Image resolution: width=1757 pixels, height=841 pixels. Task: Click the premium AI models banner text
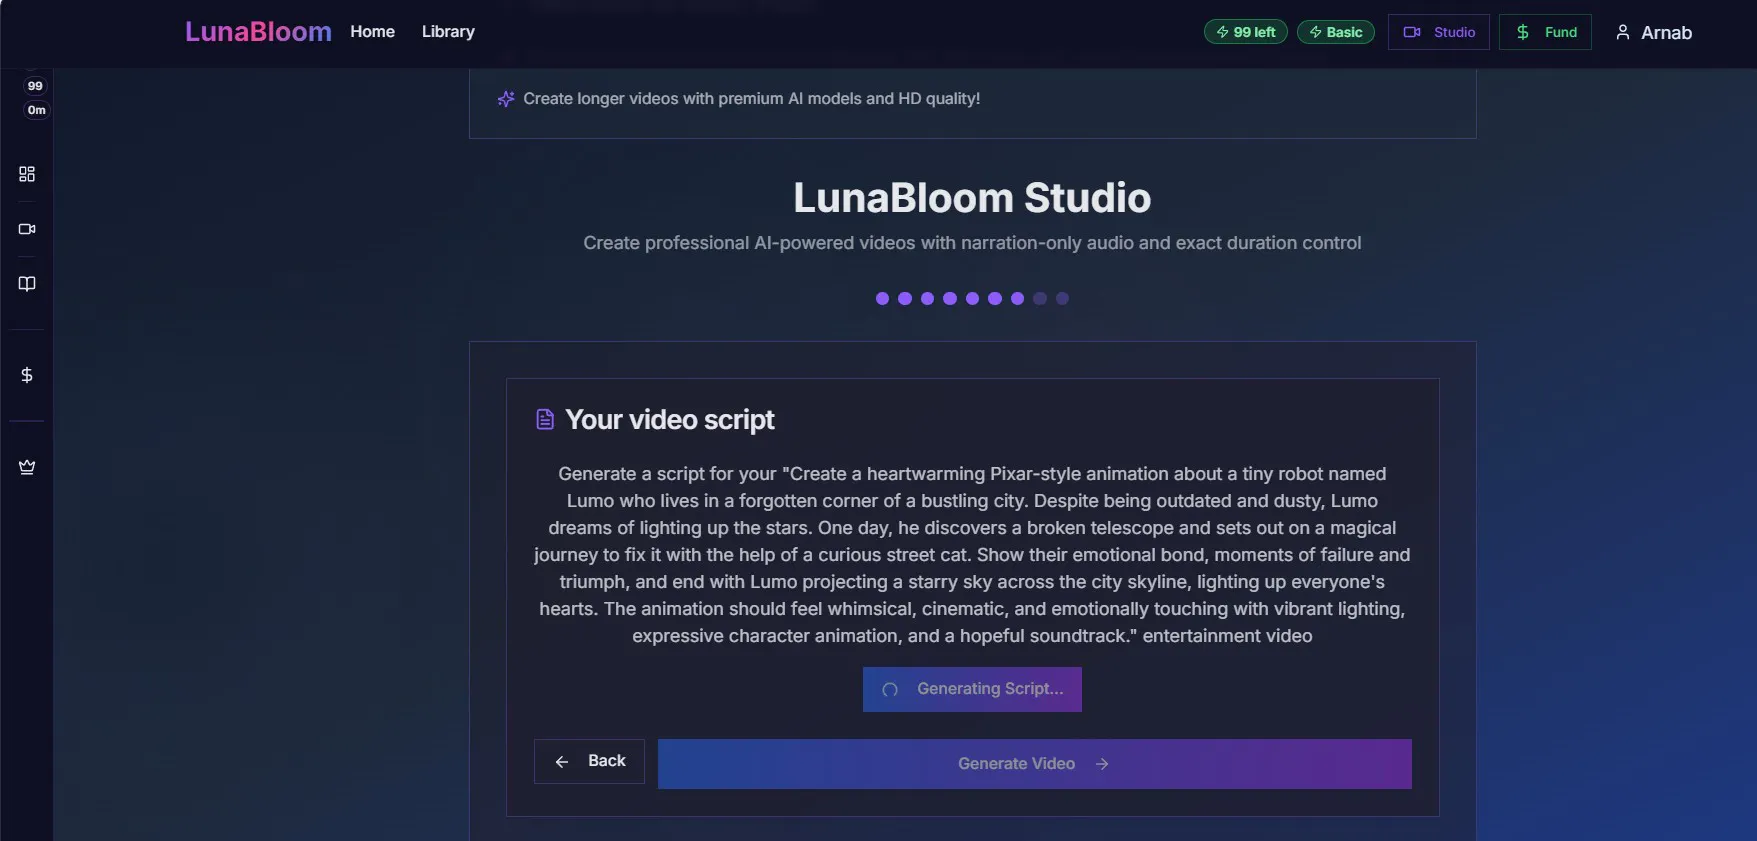pos(752,99)
